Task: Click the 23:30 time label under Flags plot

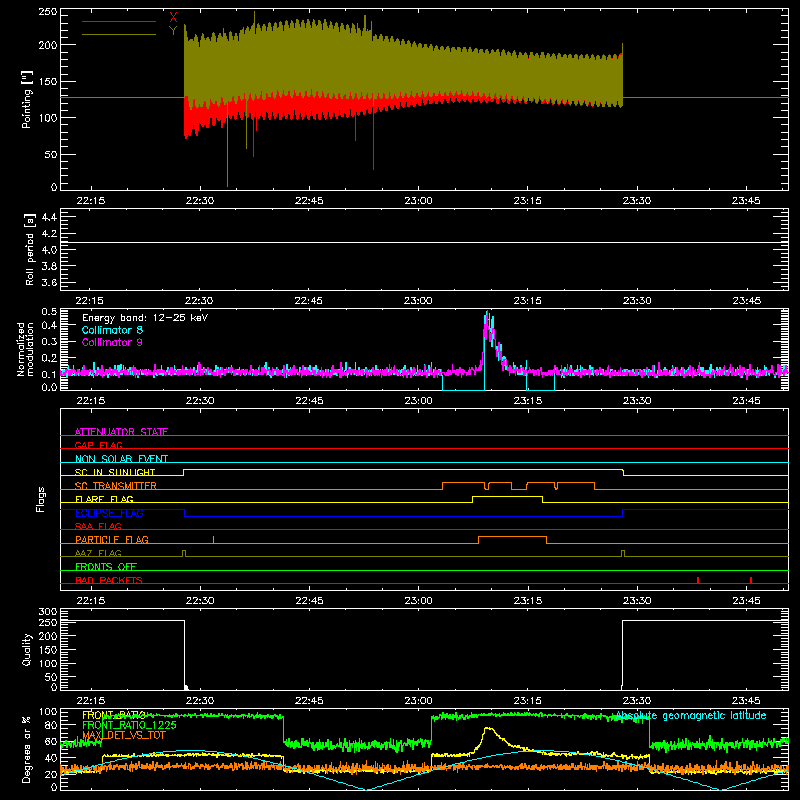Action: [x=637, y=601]
